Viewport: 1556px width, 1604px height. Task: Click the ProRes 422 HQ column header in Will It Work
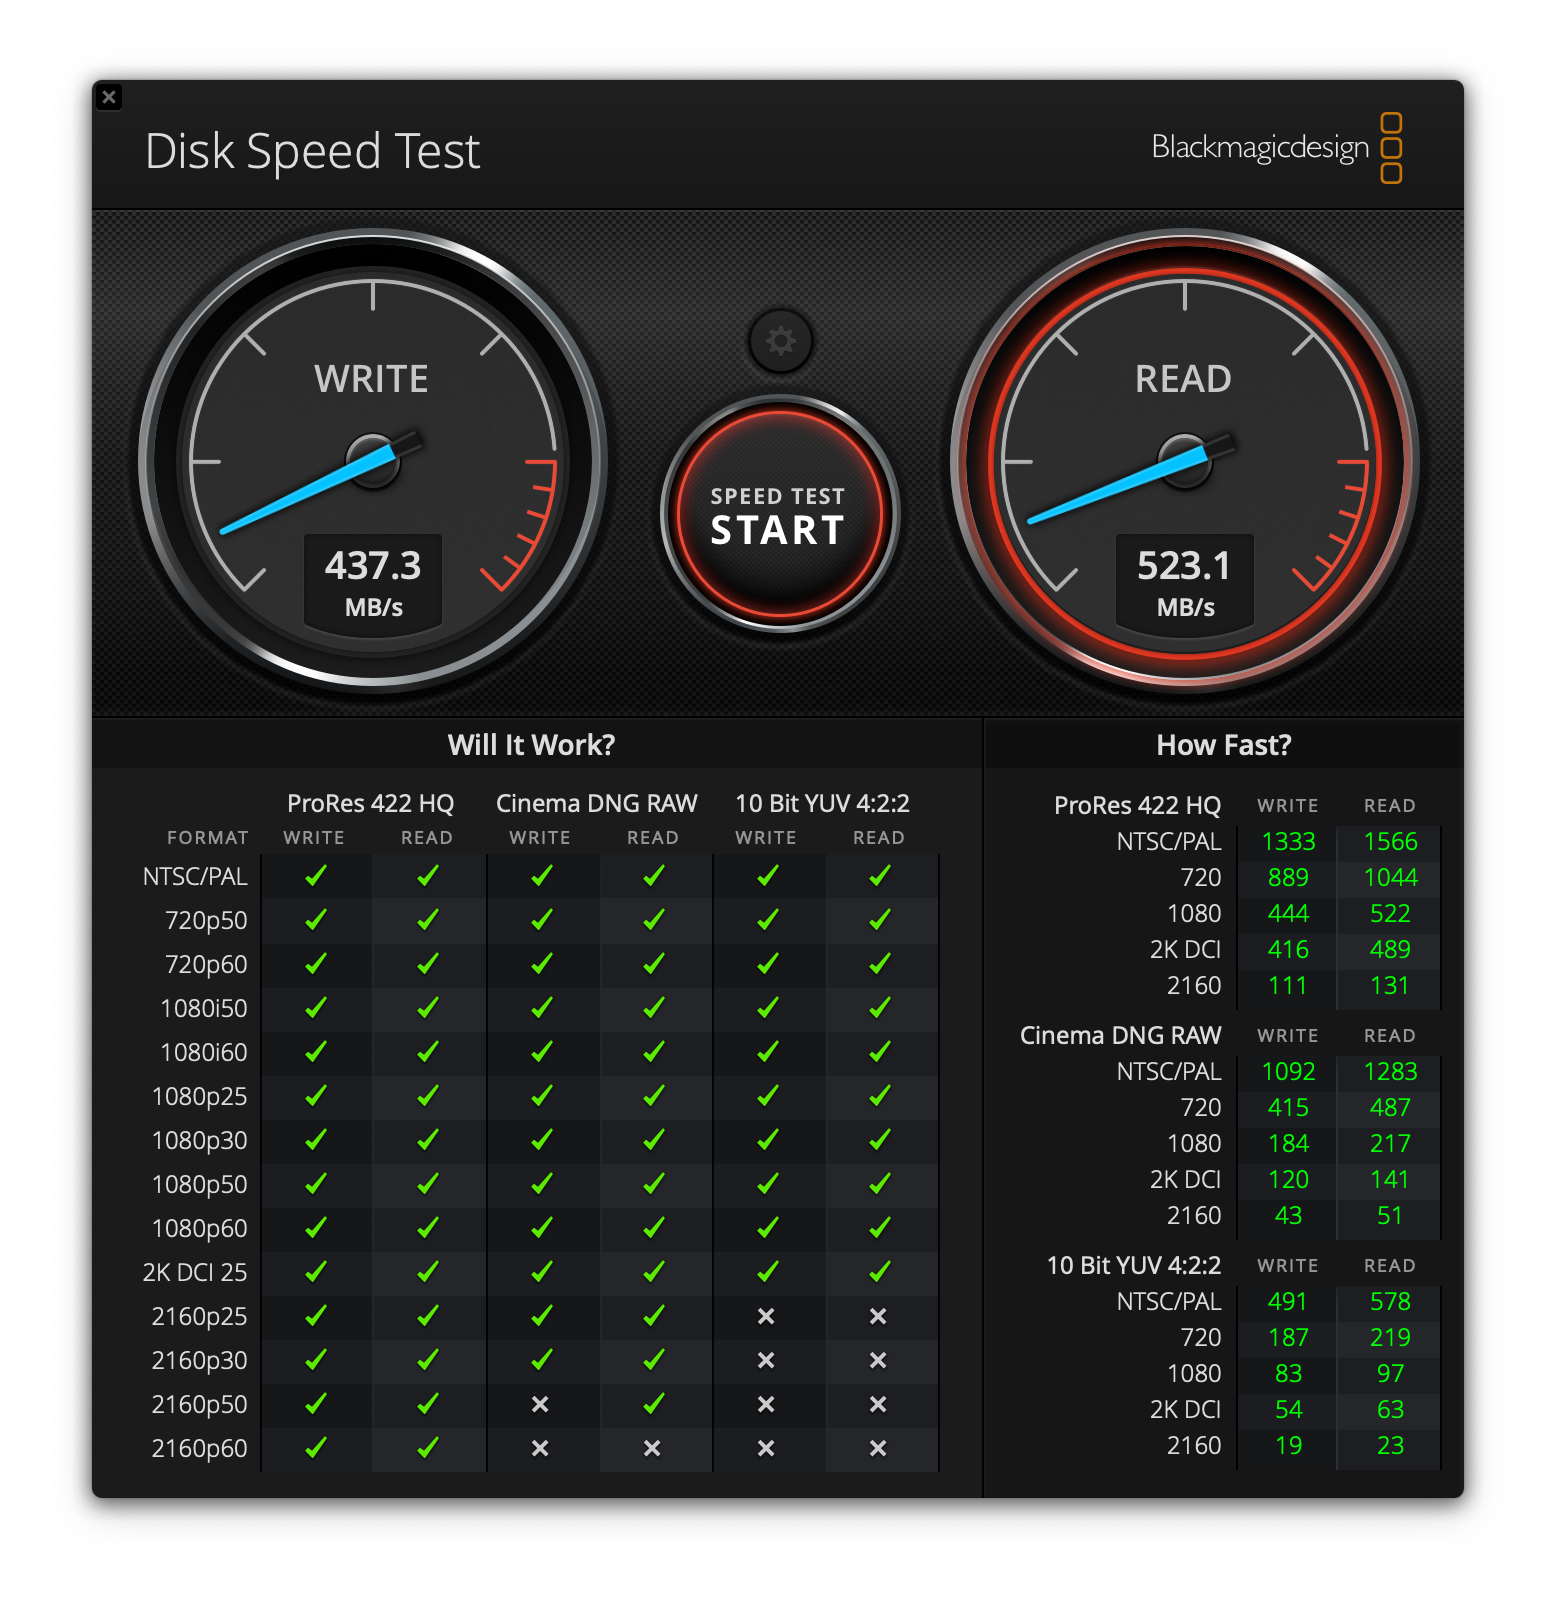[x=371, y=803]
